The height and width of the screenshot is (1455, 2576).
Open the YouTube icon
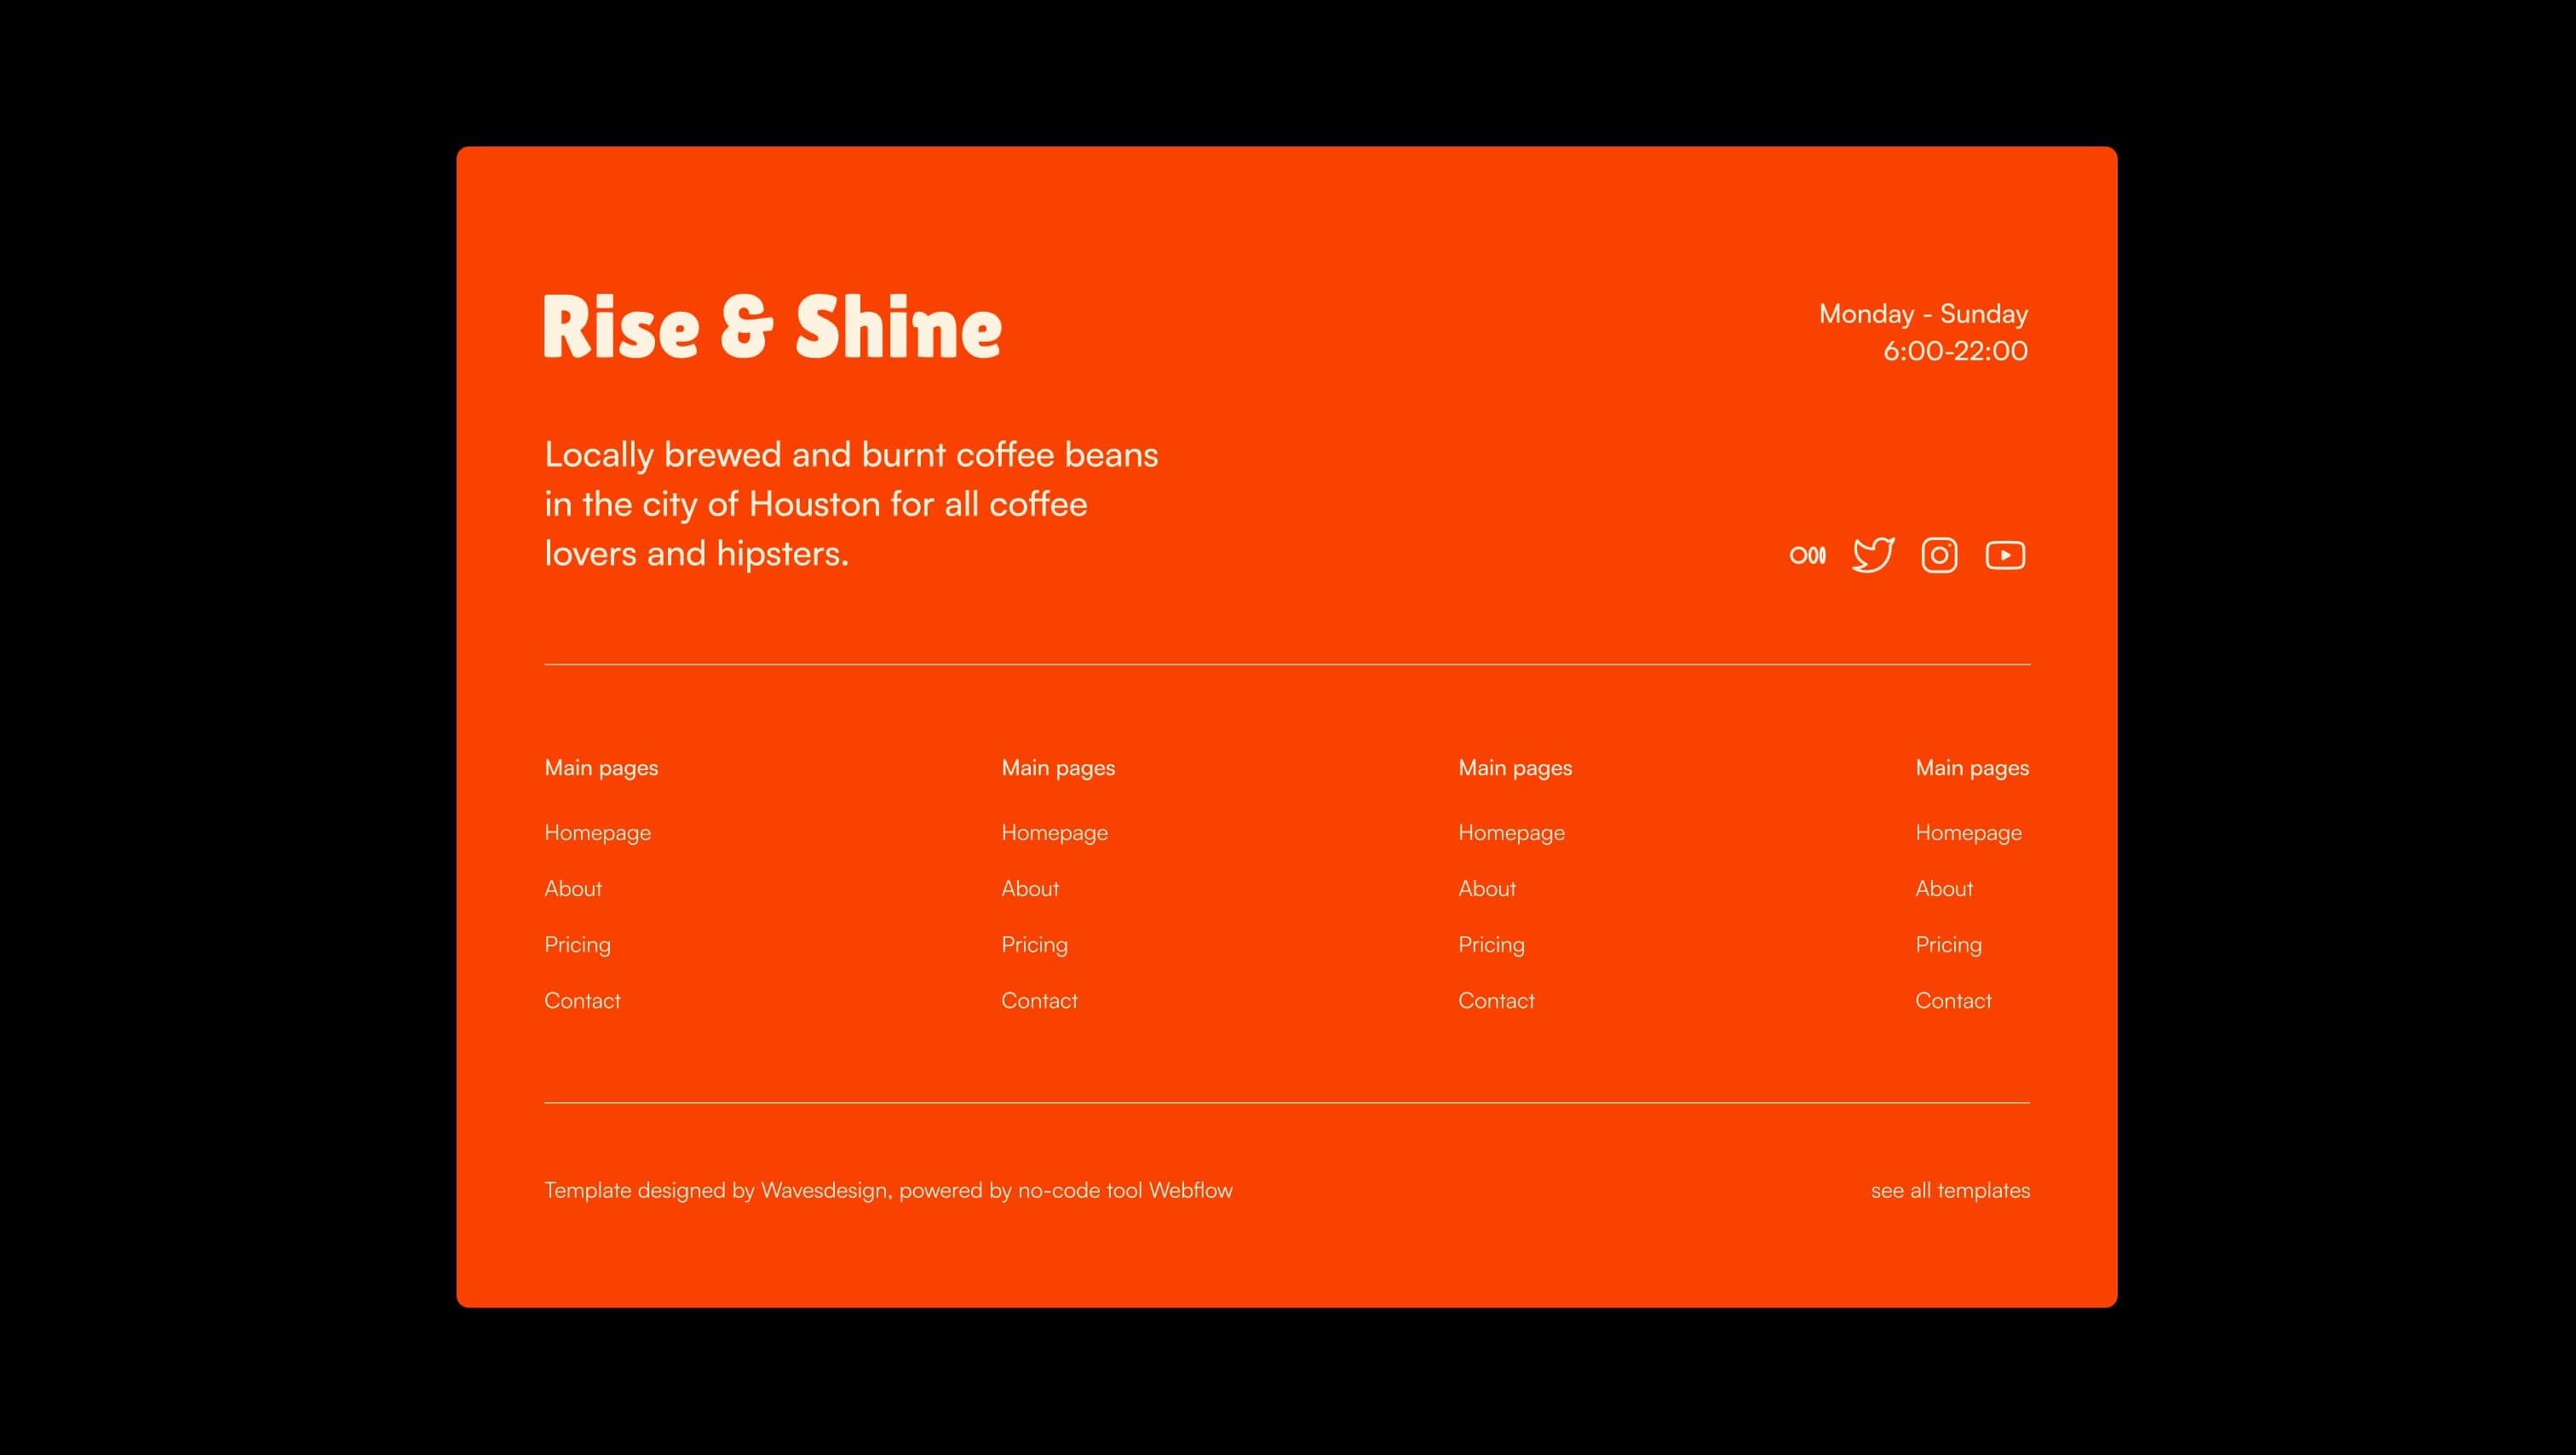click(2005, 555)
